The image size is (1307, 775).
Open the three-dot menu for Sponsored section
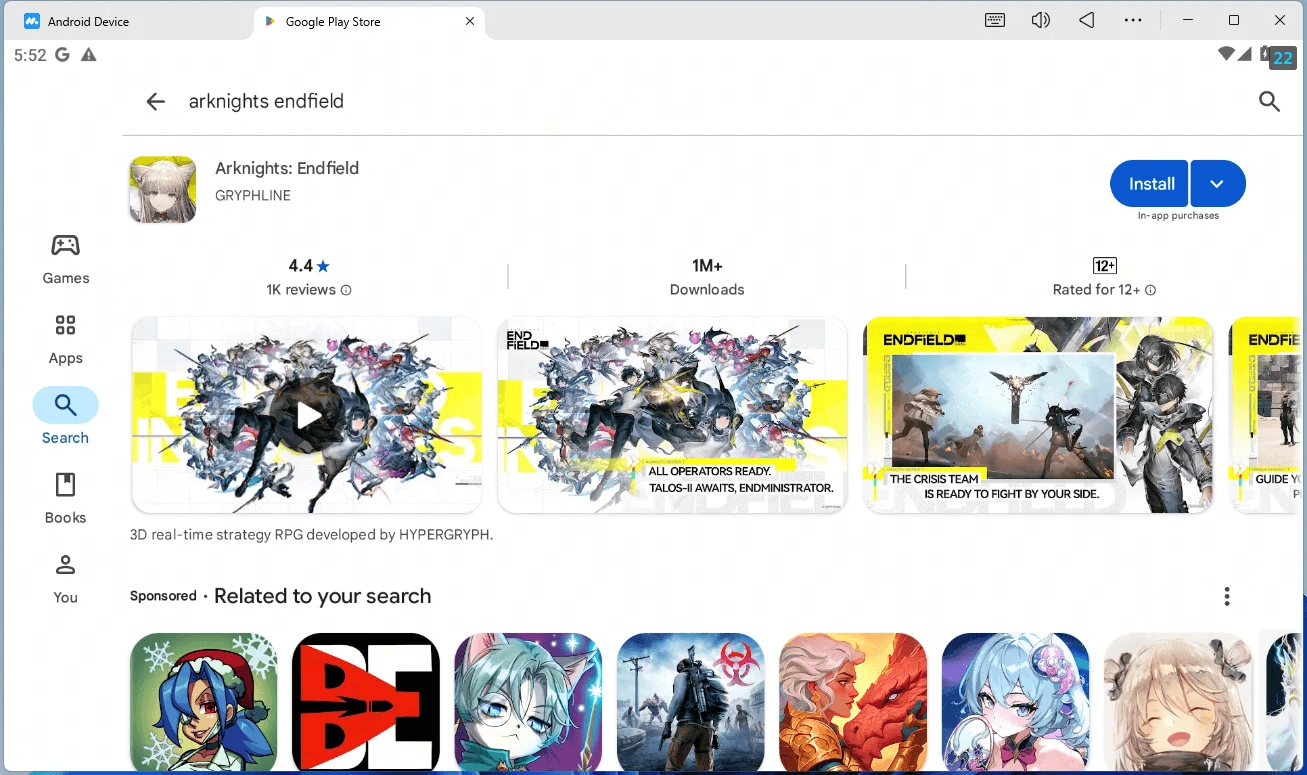coord(1227,595)
